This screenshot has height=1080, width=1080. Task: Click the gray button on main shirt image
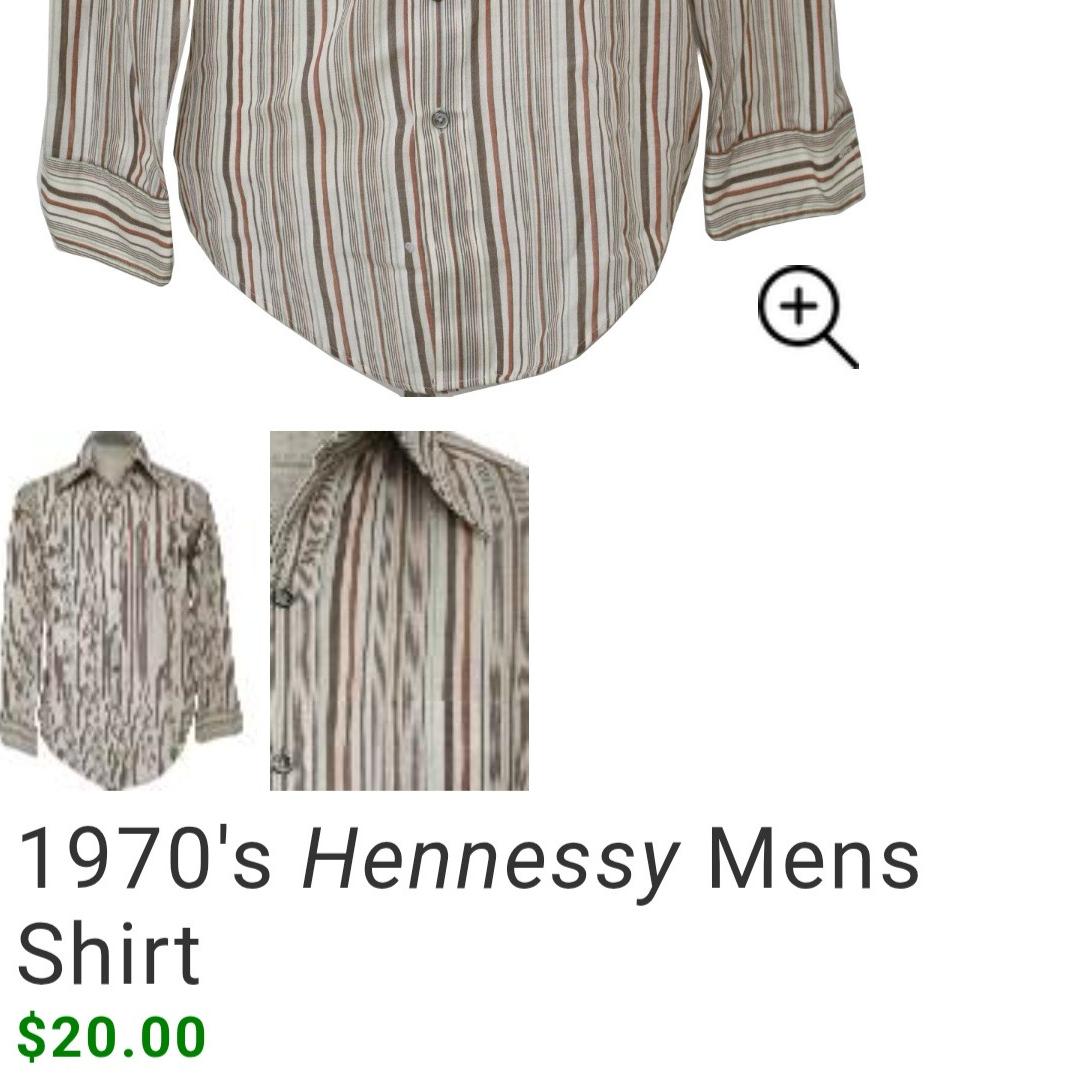coord(439,121)
